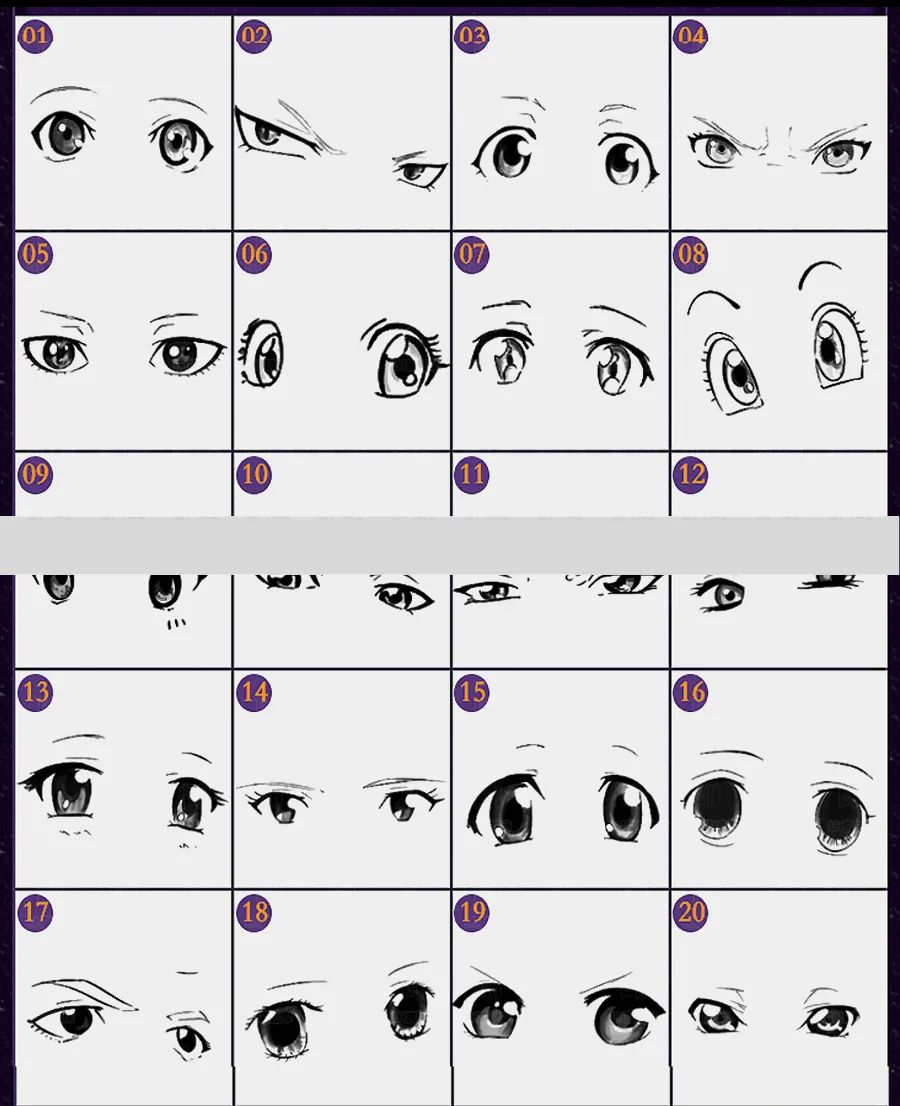Image resolution: width=900 pixels, height=1106 pixels.
Task: Select the narrow eye style thumbnail 02
Action: [341, 122]
